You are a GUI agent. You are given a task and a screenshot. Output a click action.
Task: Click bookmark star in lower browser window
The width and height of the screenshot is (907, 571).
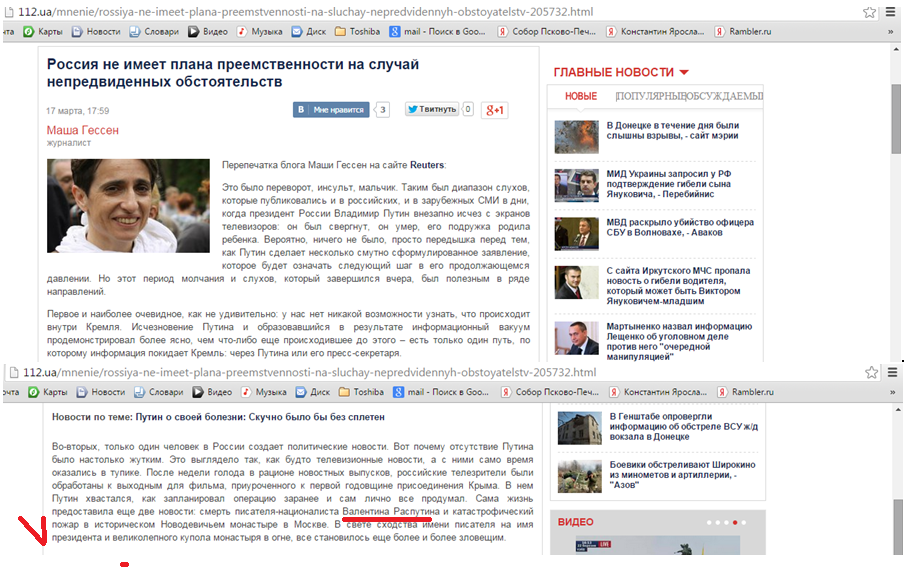(x=871, y=373)
